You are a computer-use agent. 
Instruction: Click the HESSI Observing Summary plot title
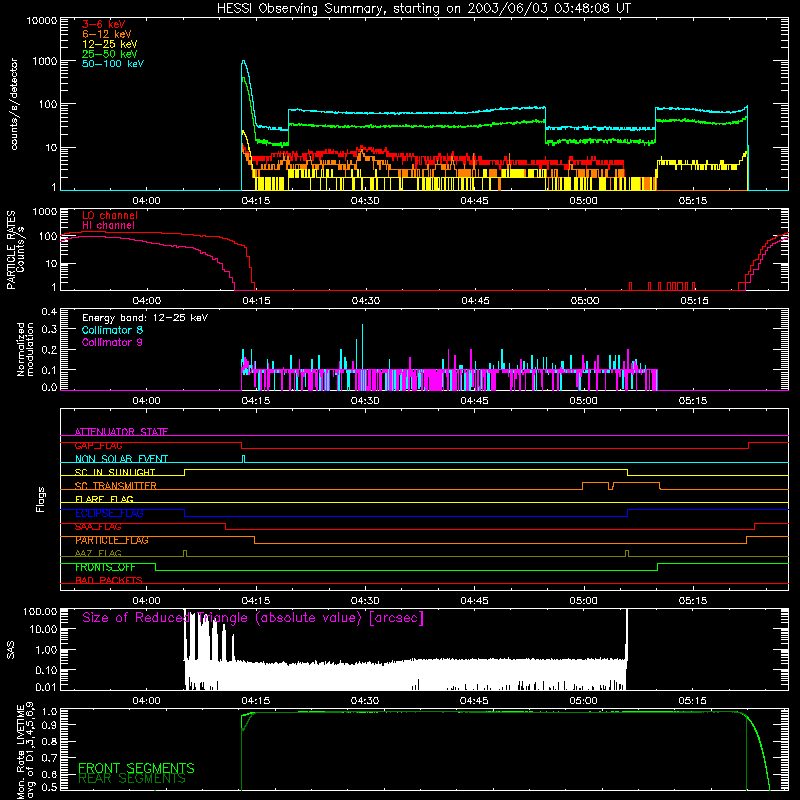[x=423, y=8]
